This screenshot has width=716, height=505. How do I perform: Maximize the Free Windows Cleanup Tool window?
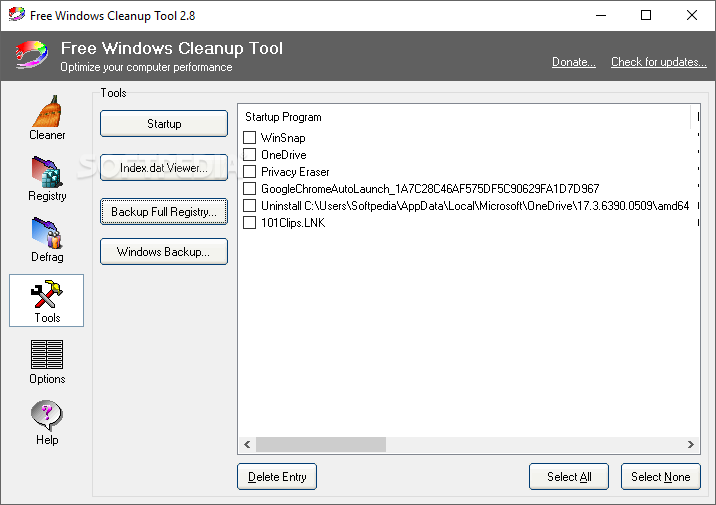click(646, 15)
